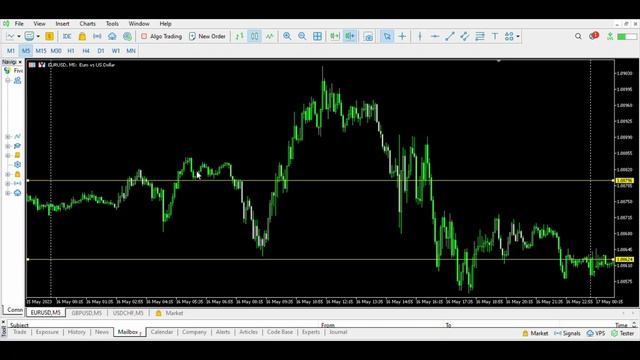Switch chart to candlesticks mode
Screen dimensions: 640x360
254,36
